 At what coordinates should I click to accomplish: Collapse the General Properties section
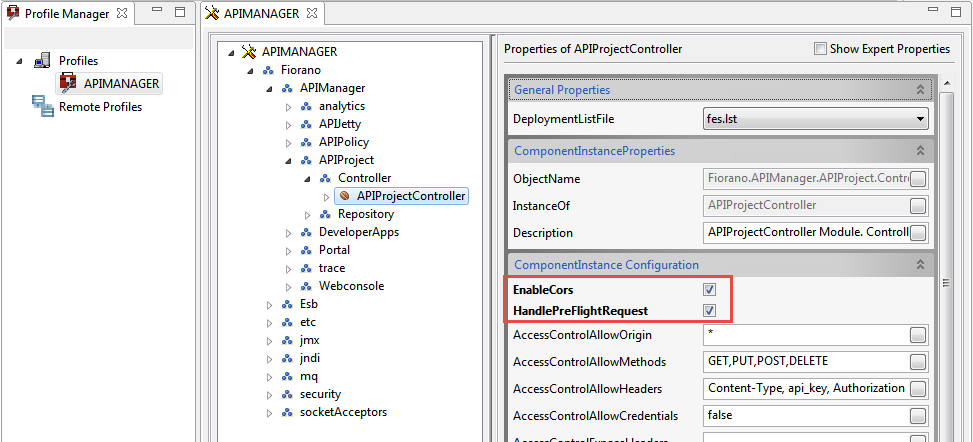[x=920, y=90]
